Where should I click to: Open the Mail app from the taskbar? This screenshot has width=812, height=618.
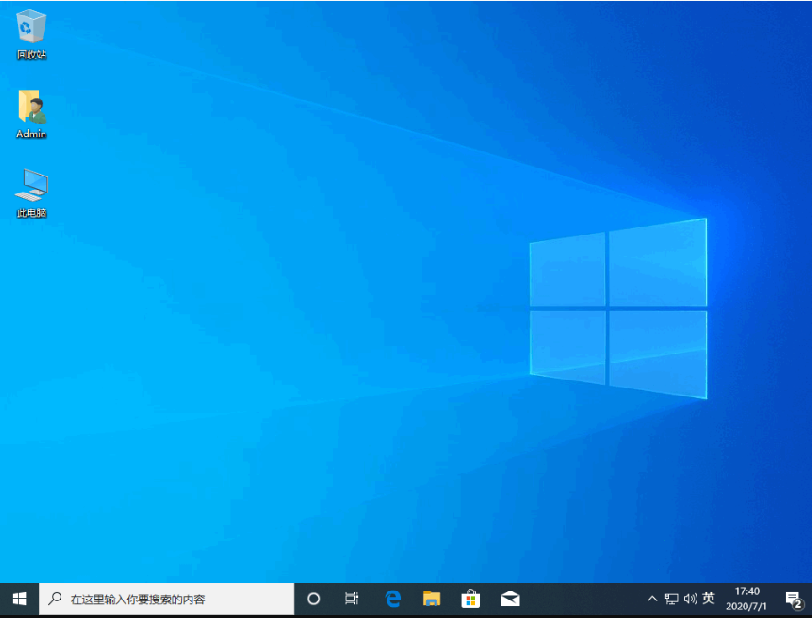[510, 599]
